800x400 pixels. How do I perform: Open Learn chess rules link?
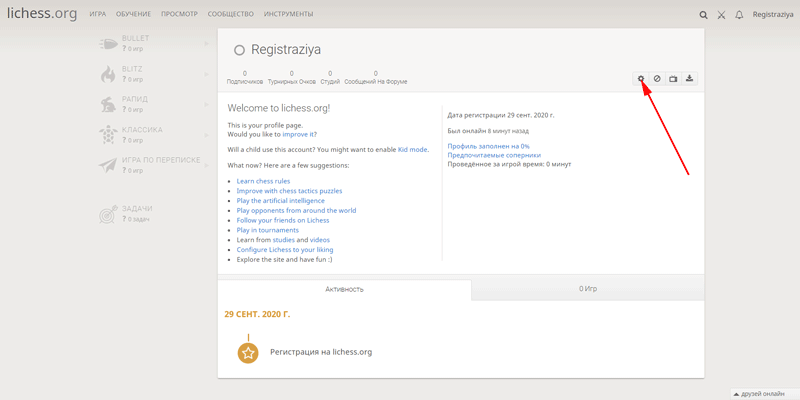[263, 181]
